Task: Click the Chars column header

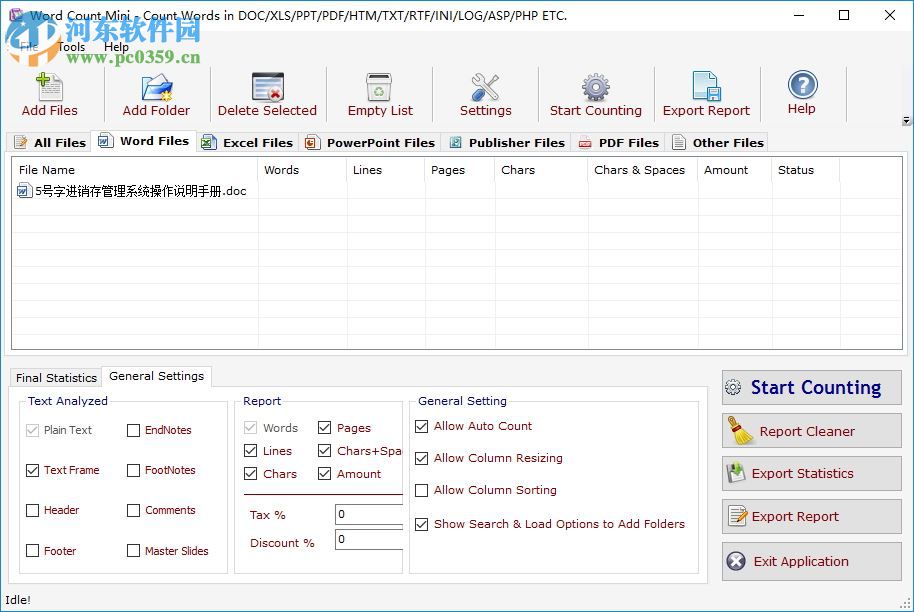Action: click(542, 170)
